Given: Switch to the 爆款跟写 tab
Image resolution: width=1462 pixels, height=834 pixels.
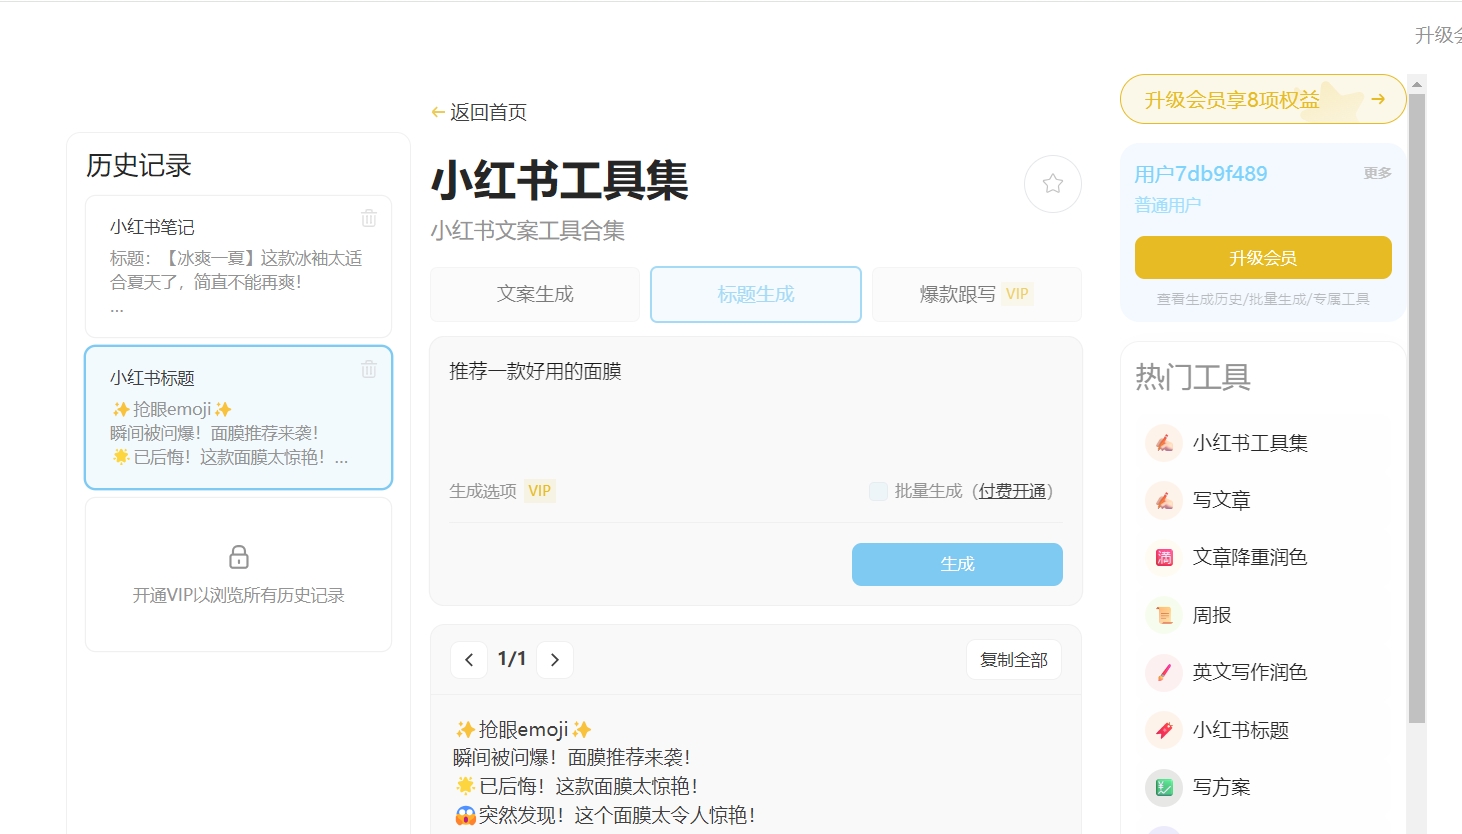Looking at the screenshot, I should point(976,294).
